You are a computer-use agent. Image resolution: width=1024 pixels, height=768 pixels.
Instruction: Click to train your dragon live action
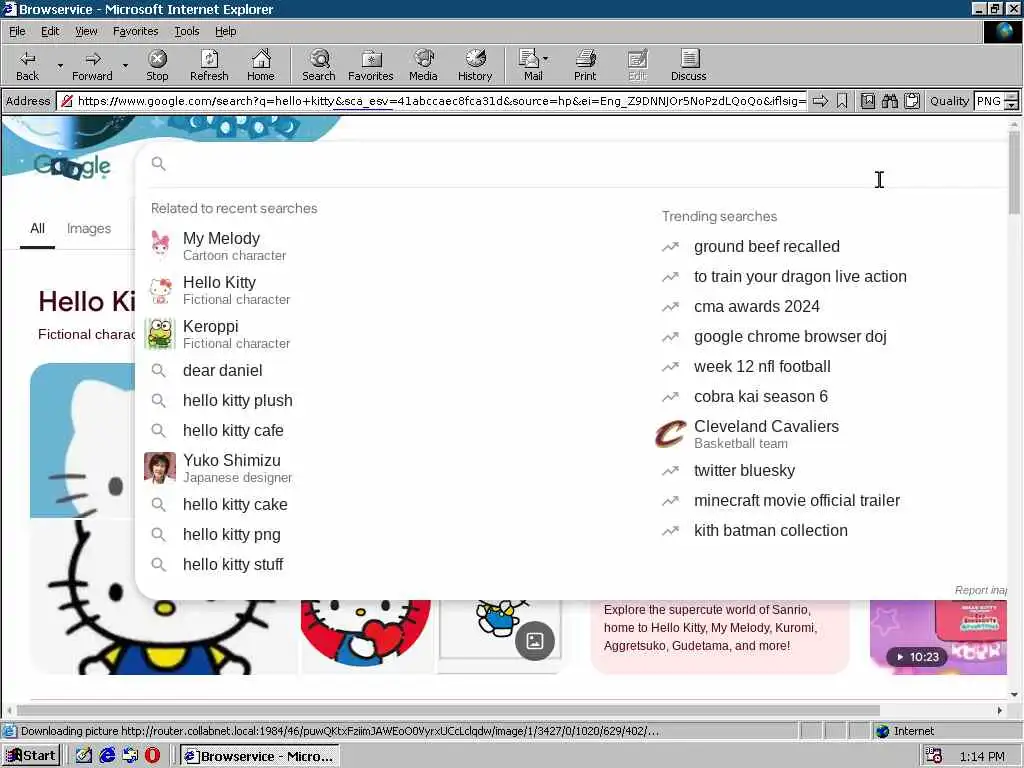(x=800, y=276)
